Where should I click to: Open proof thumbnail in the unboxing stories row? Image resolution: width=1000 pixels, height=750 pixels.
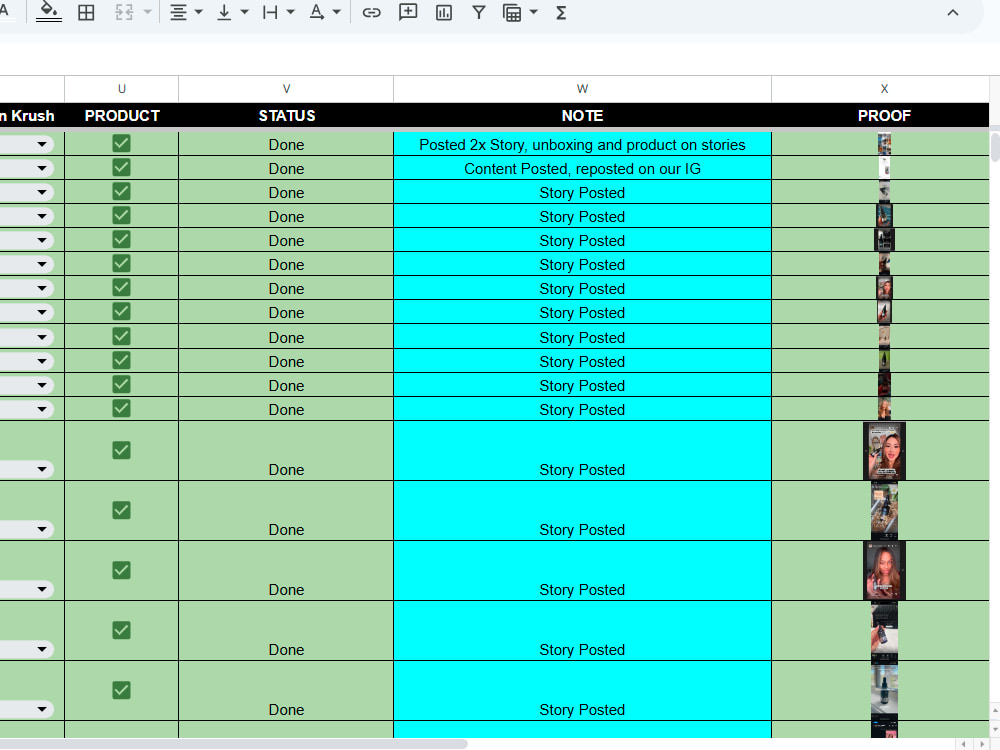coord(884,144)
